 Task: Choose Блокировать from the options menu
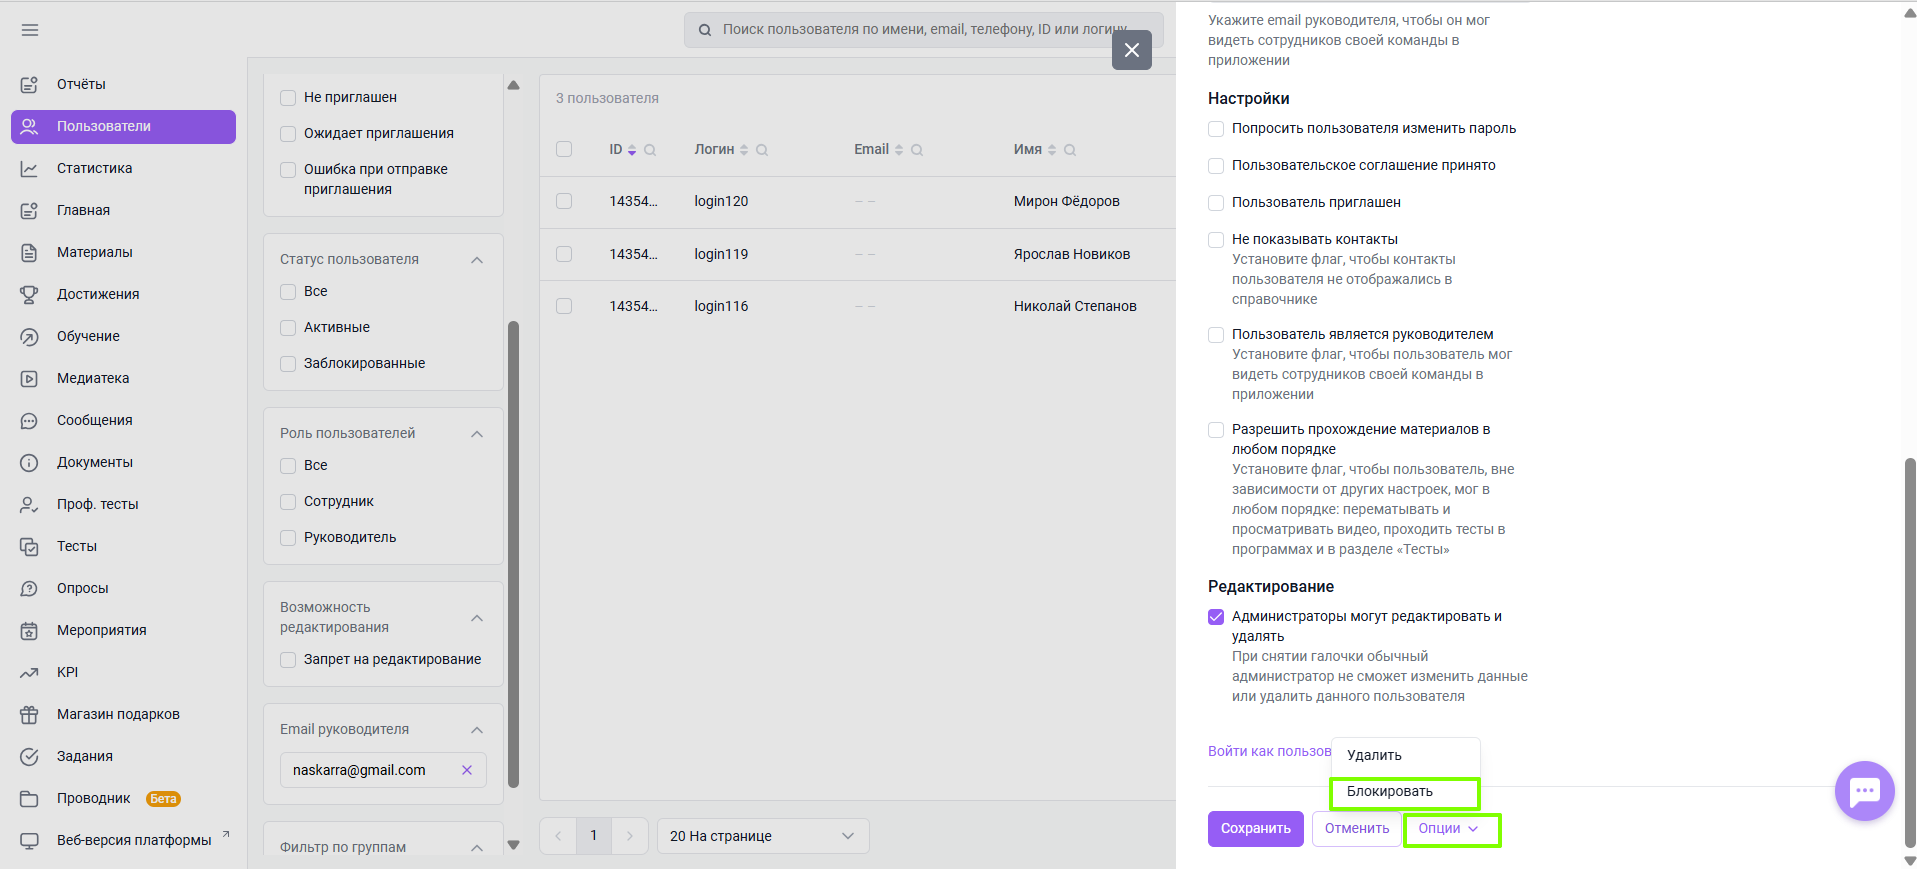[1405, 792]
